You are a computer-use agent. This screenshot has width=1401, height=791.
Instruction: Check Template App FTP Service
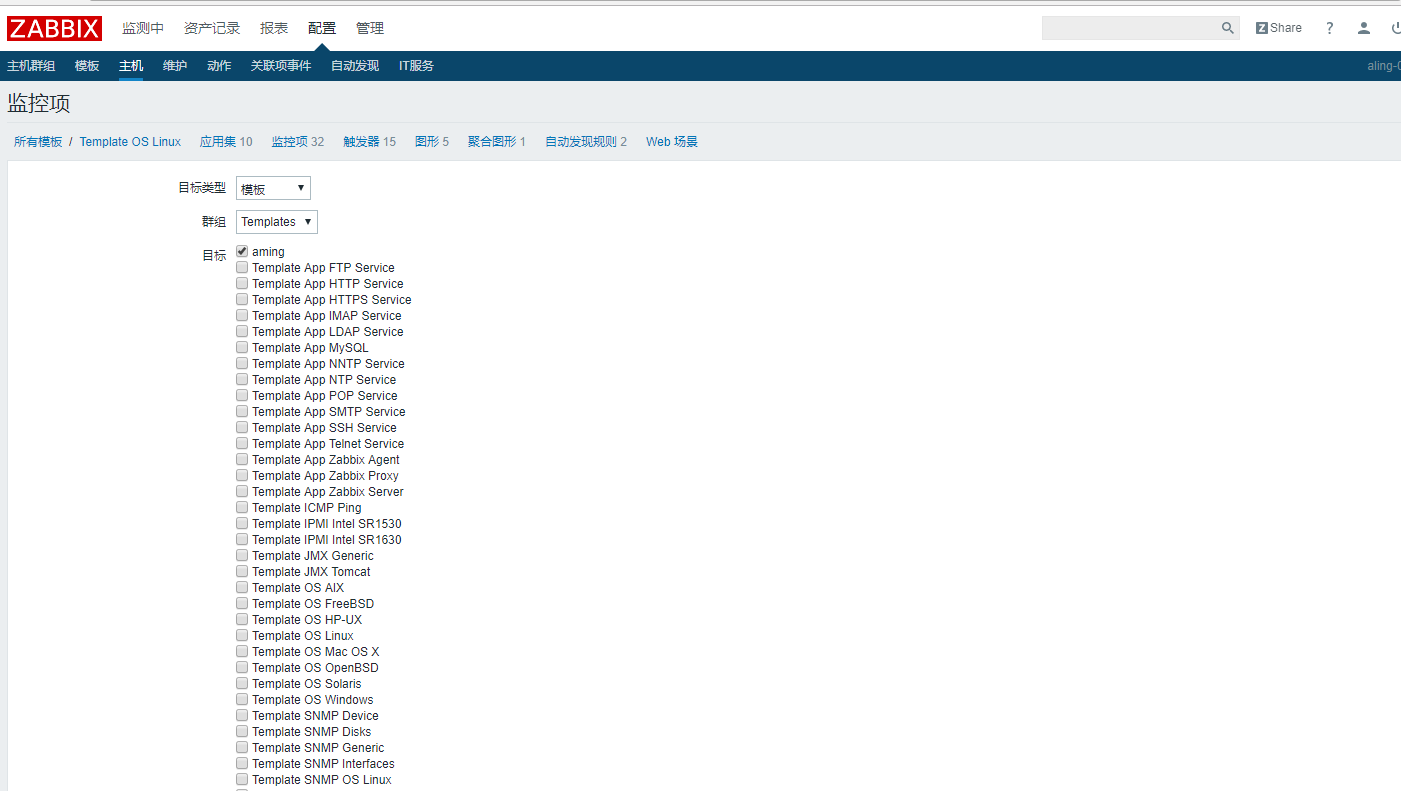242,267
